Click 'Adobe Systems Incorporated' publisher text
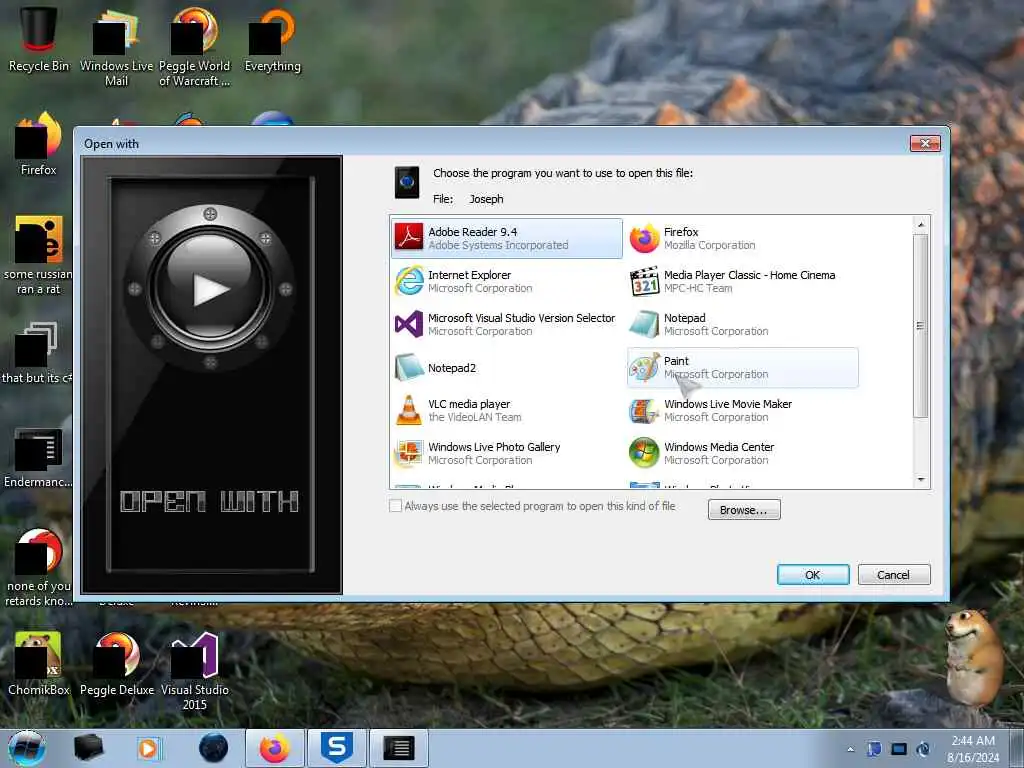This screenshot has height=768, width=1024. coord(498,246)
